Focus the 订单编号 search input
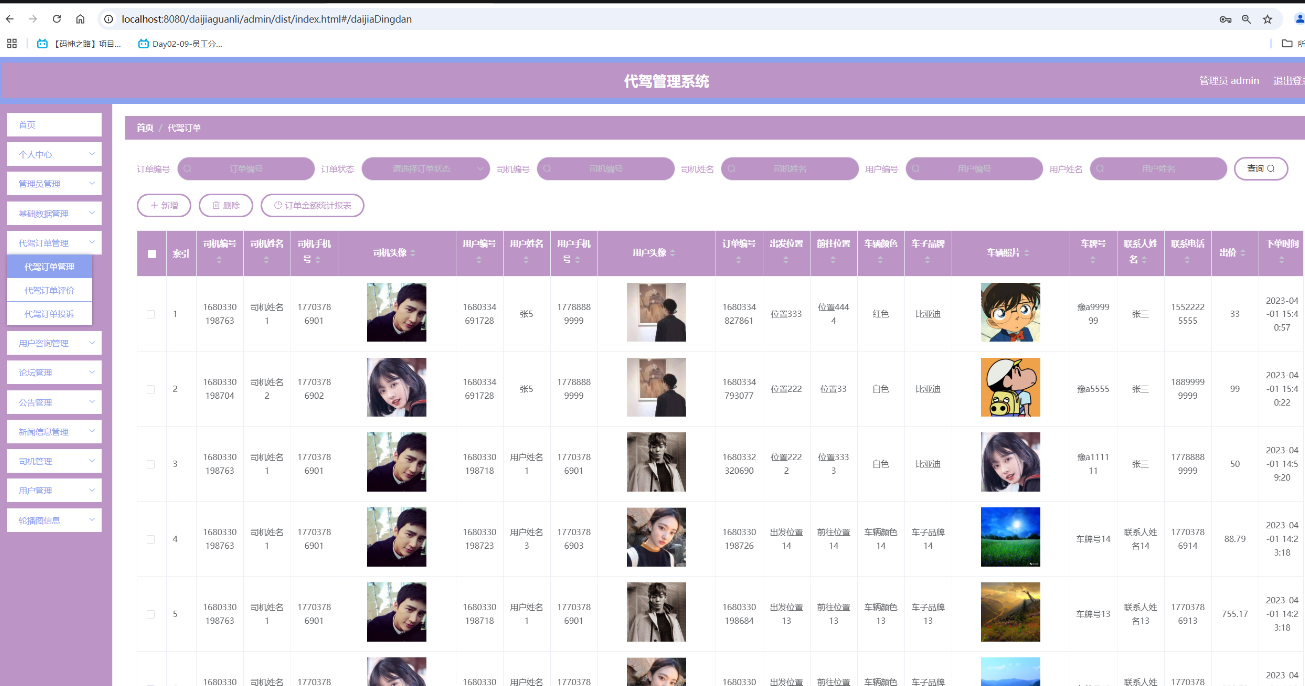Viewport: 1305px width, 686px height. click(x=245, y=169)
